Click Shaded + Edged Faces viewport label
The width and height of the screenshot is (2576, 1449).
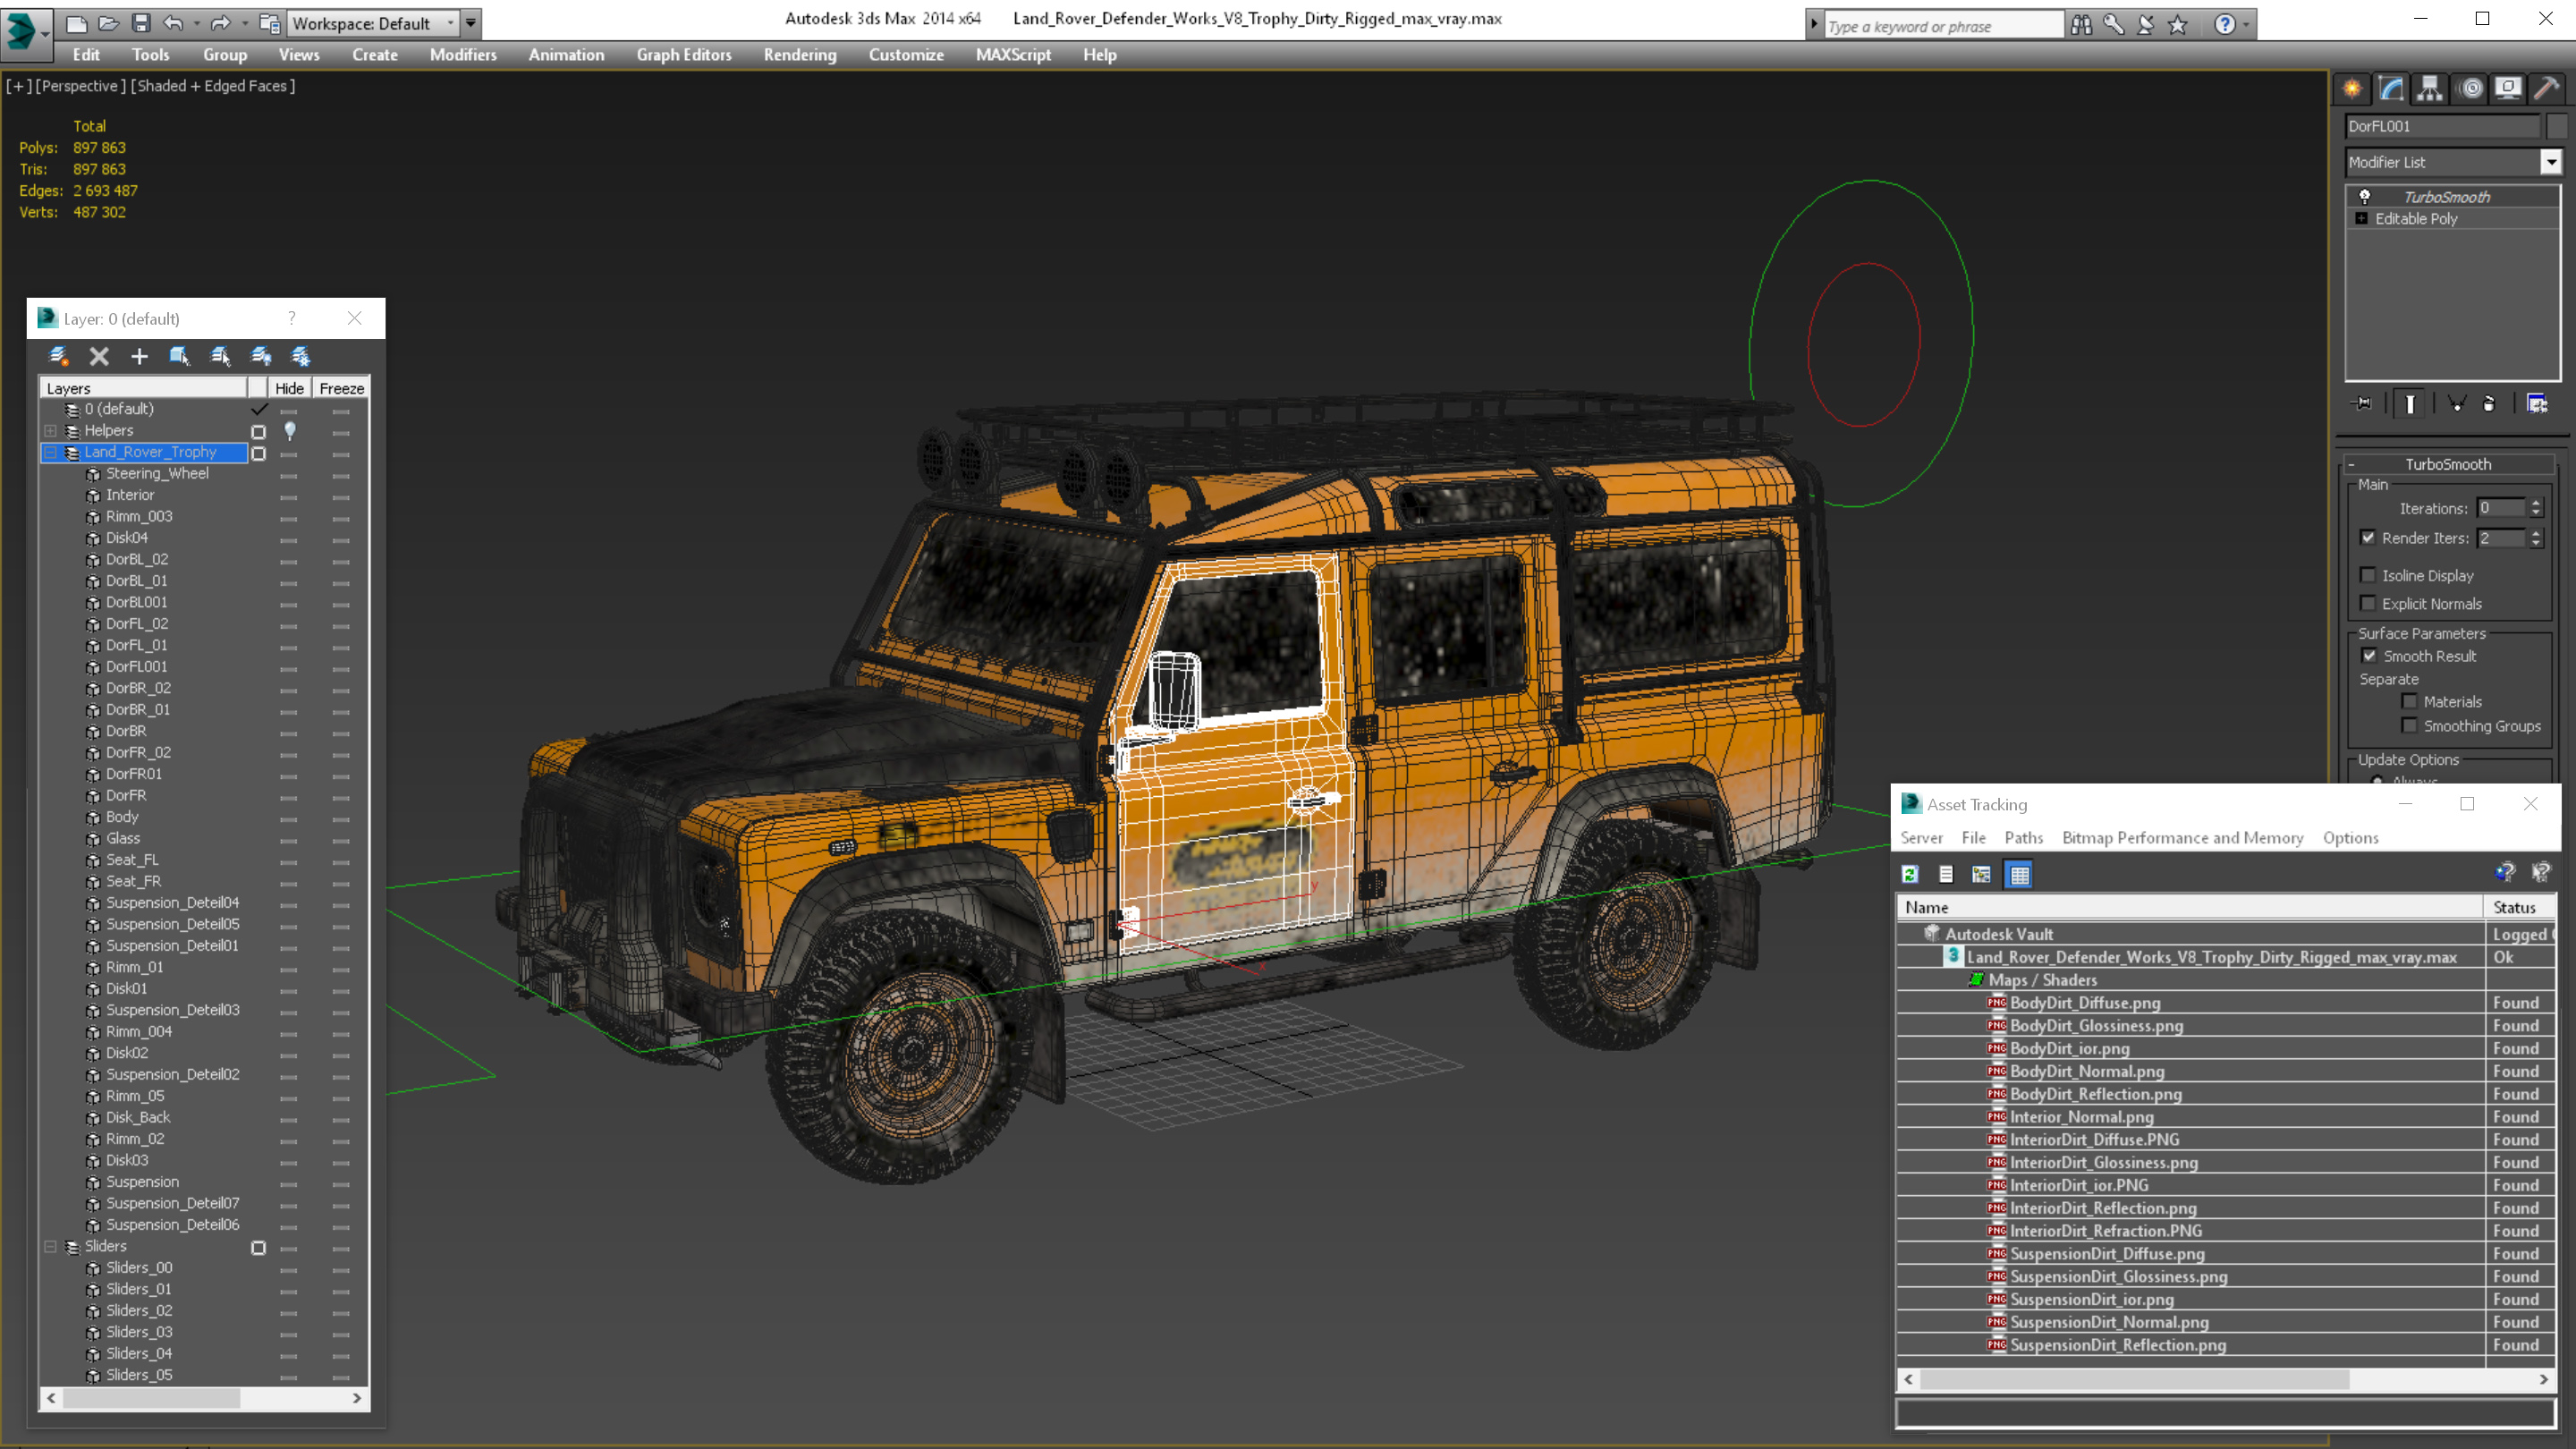click(213, 86)
